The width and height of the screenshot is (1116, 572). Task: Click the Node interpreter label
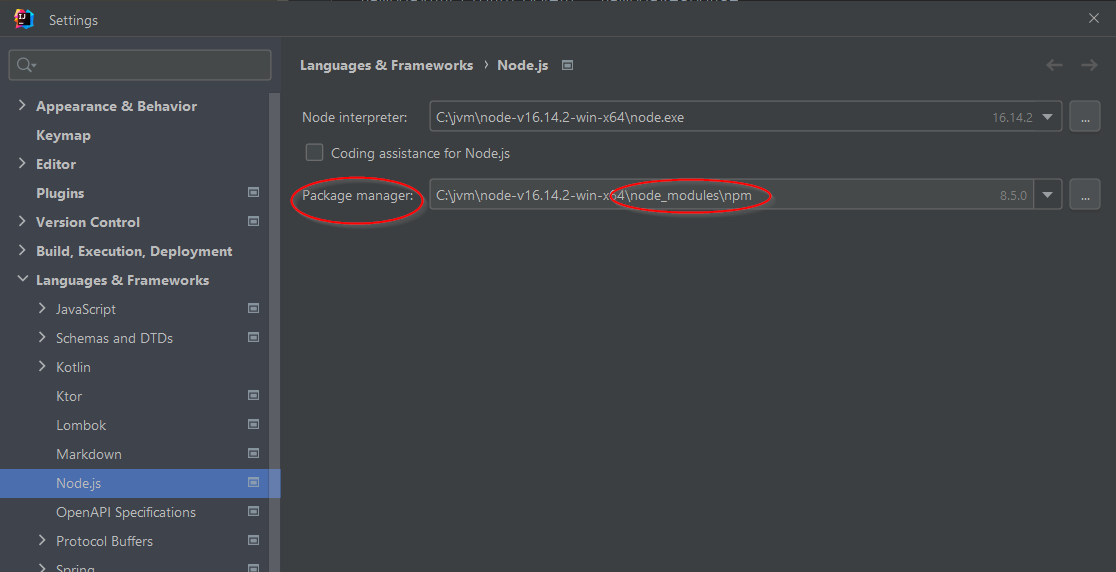point(354,117)
